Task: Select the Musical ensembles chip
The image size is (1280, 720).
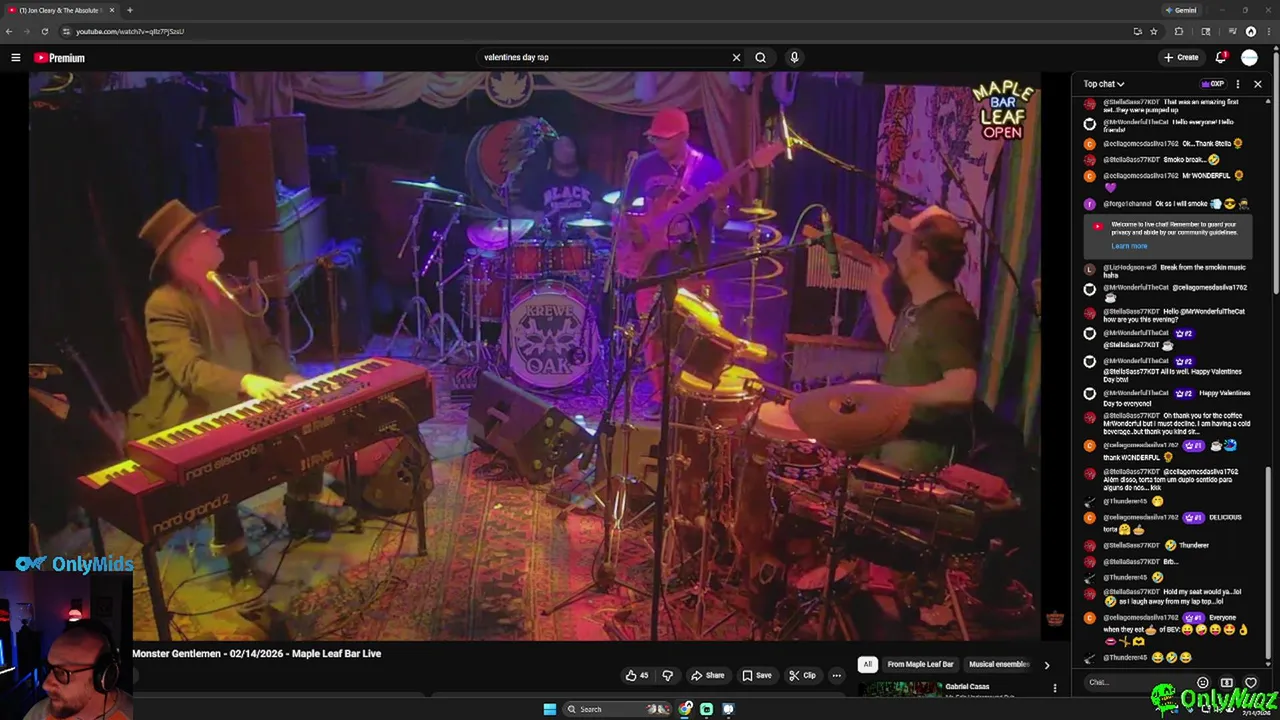Action: click(999, 665)
